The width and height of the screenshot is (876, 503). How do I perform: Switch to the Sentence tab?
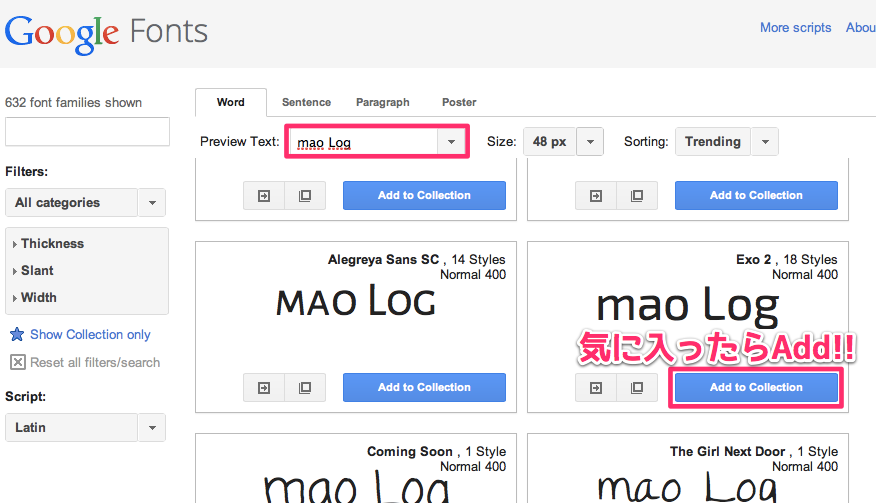click(306, 102)
